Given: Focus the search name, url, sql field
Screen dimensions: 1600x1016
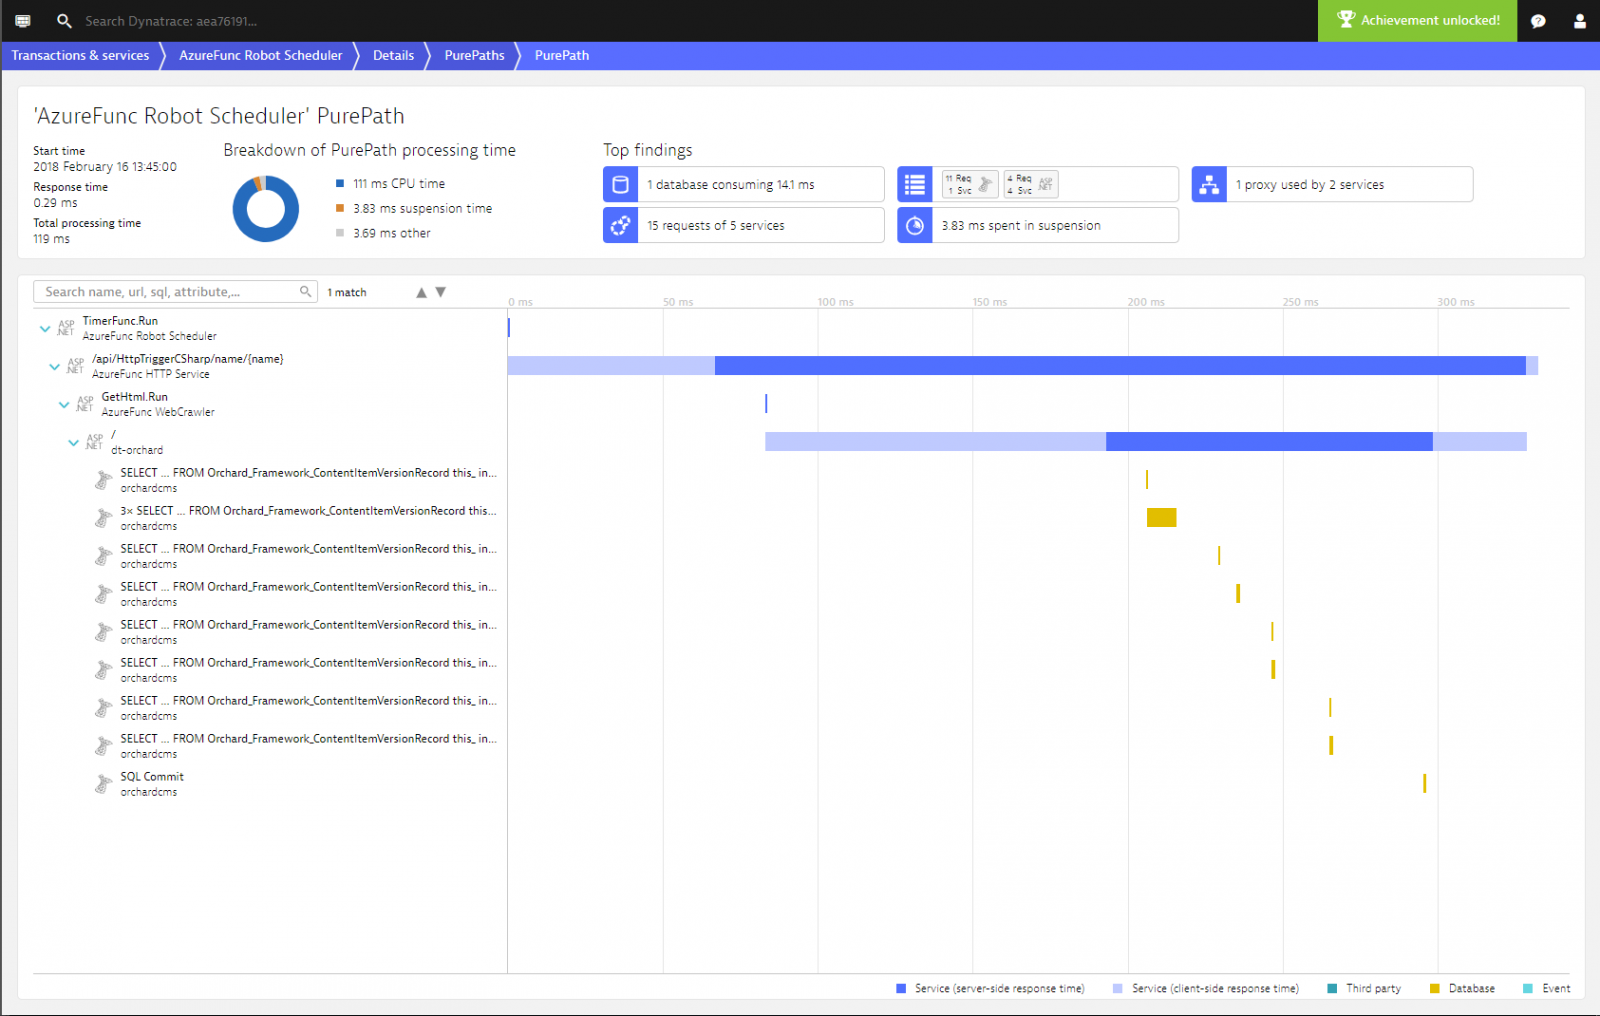Looking at the screenshot, I should (x=168, y=292).
